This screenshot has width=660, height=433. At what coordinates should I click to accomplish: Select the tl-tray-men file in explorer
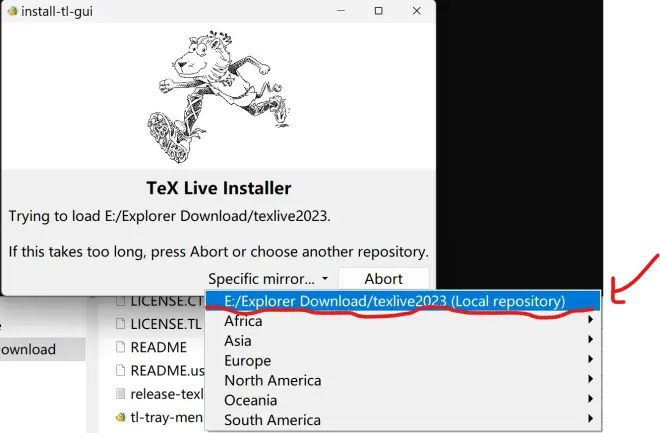coord(160,417)
